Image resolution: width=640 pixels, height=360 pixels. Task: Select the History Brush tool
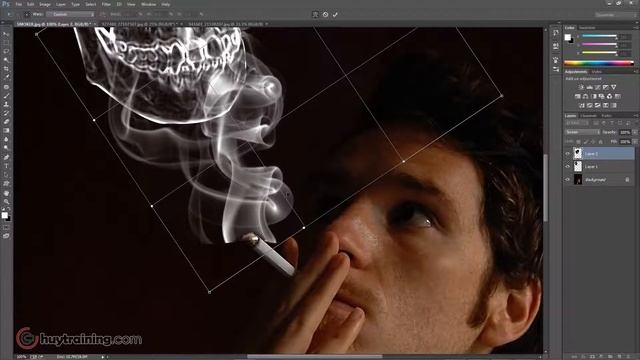click(6, 113)
